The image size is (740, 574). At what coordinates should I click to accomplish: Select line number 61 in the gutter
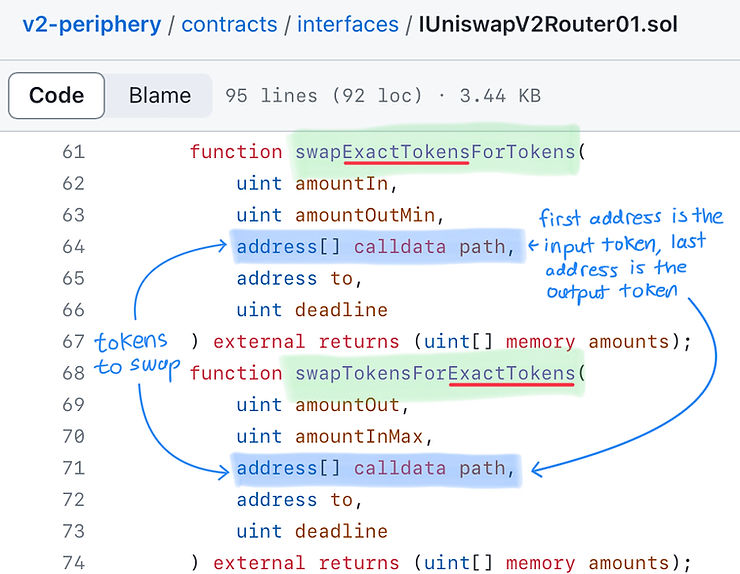tap(73, 152)
